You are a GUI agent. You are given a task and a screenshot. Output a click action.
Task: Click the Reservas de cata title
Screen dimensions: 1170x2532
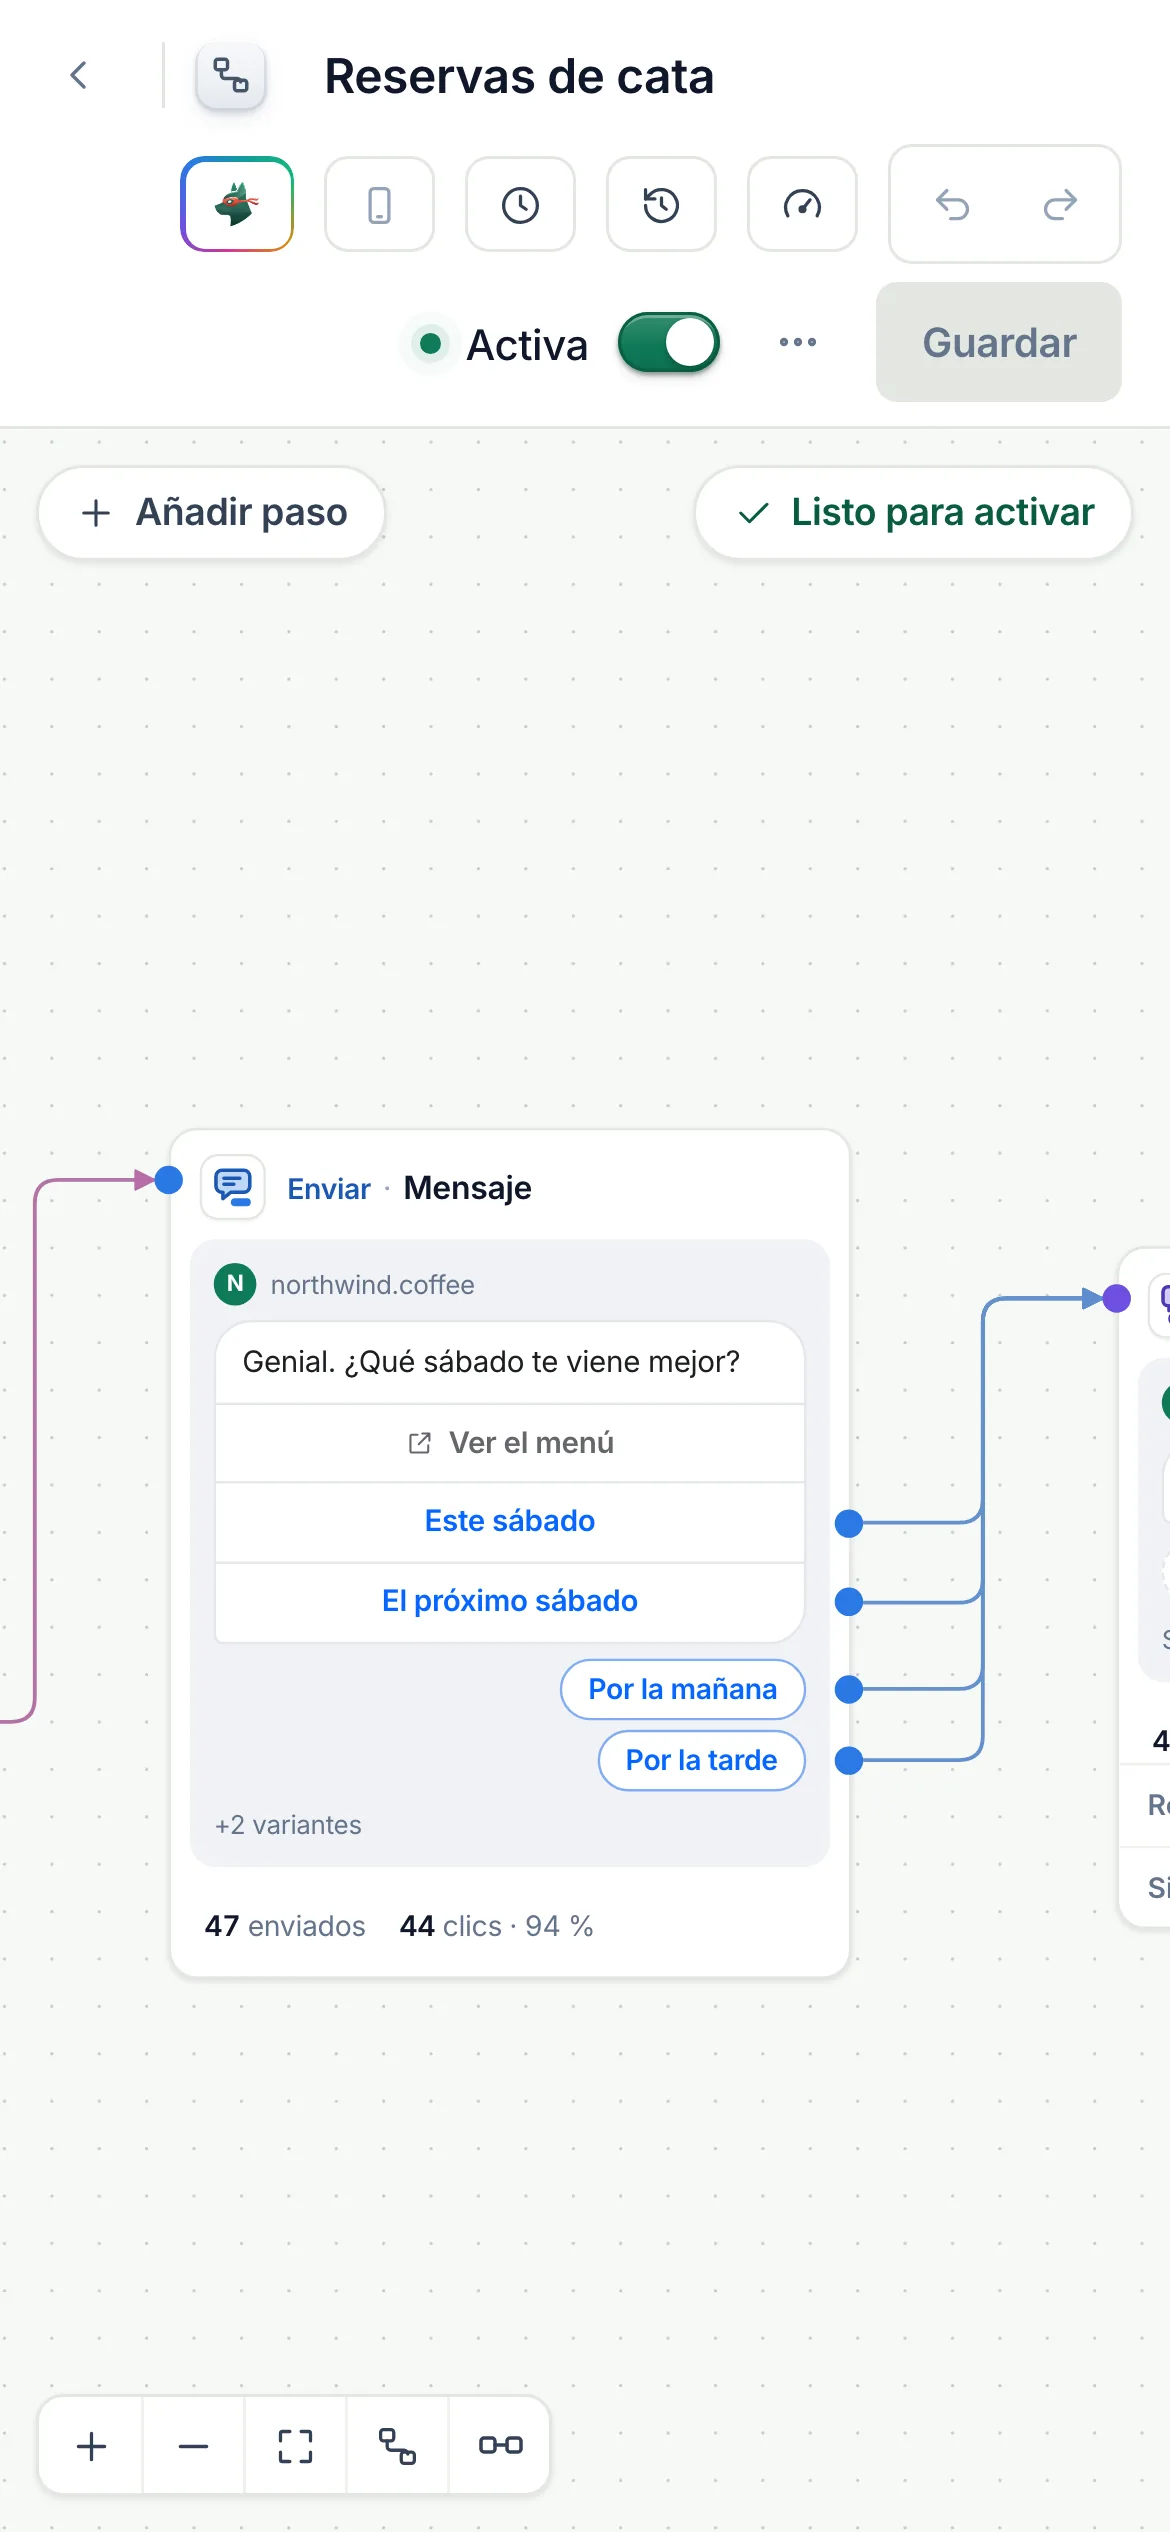pos(519,76)
